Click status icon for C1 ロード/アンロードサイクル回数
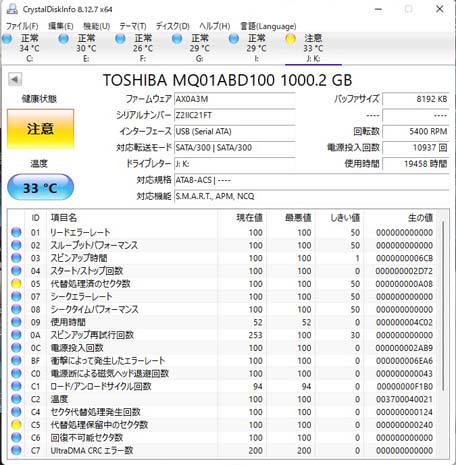This screenshot has width=456, height=465. coord(16,386)
